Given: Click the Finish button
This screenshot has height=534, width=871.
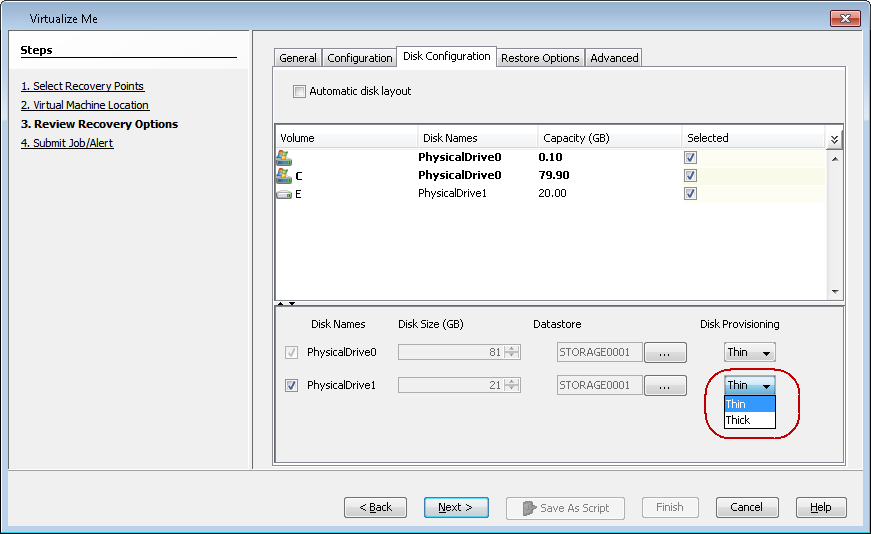Looking at the screenshot, I should 670,507.
